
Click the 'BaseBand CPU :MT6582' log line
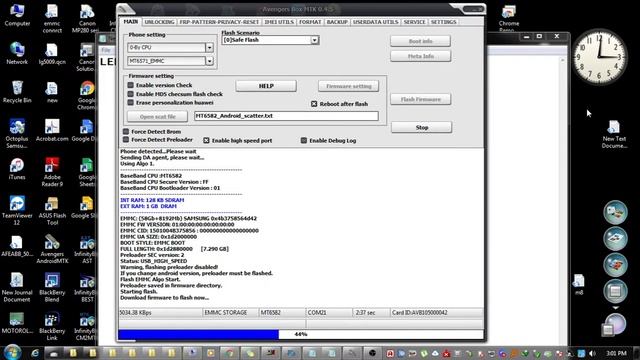point(151,176)
